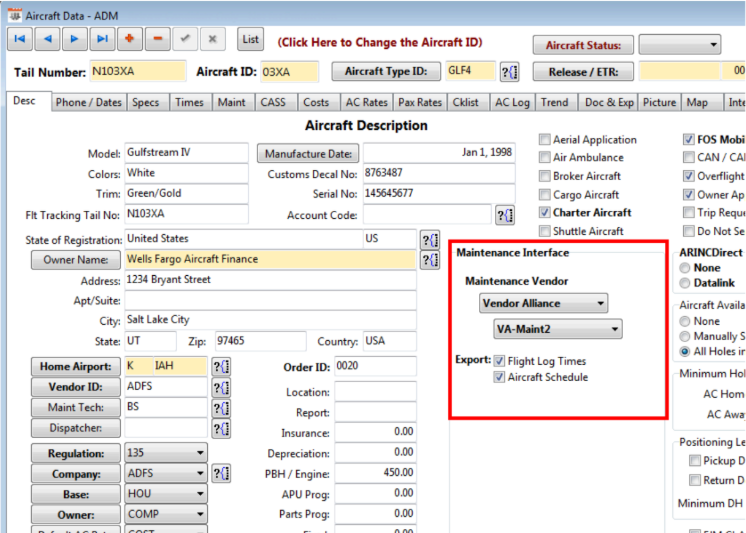
Task: Delete record using the minus icon
Action: tap(157, 40)
